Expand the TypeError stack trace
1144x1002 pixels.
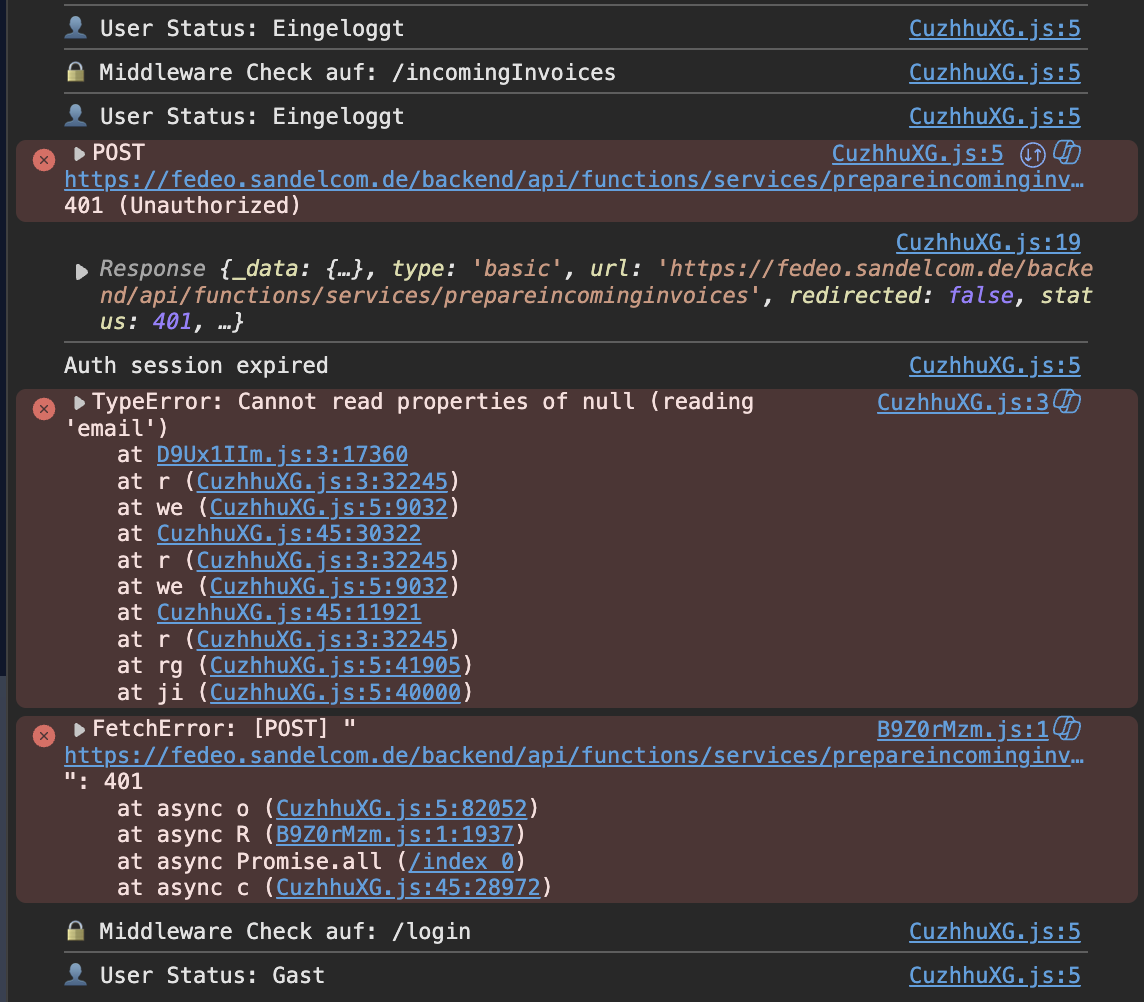click(x=80, y=402)
